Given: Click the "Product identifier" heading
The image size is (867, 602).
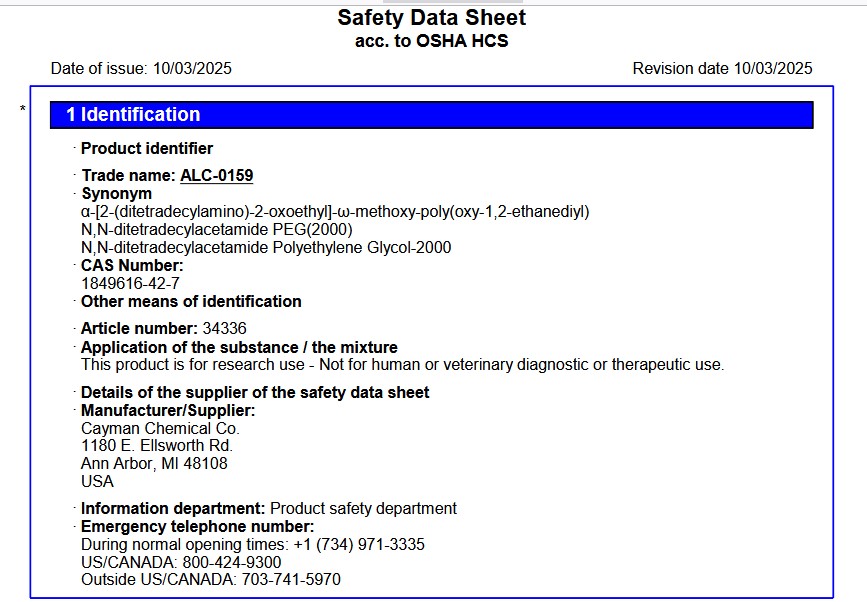Looking at the screenshot, I should (x=147, y=149).
